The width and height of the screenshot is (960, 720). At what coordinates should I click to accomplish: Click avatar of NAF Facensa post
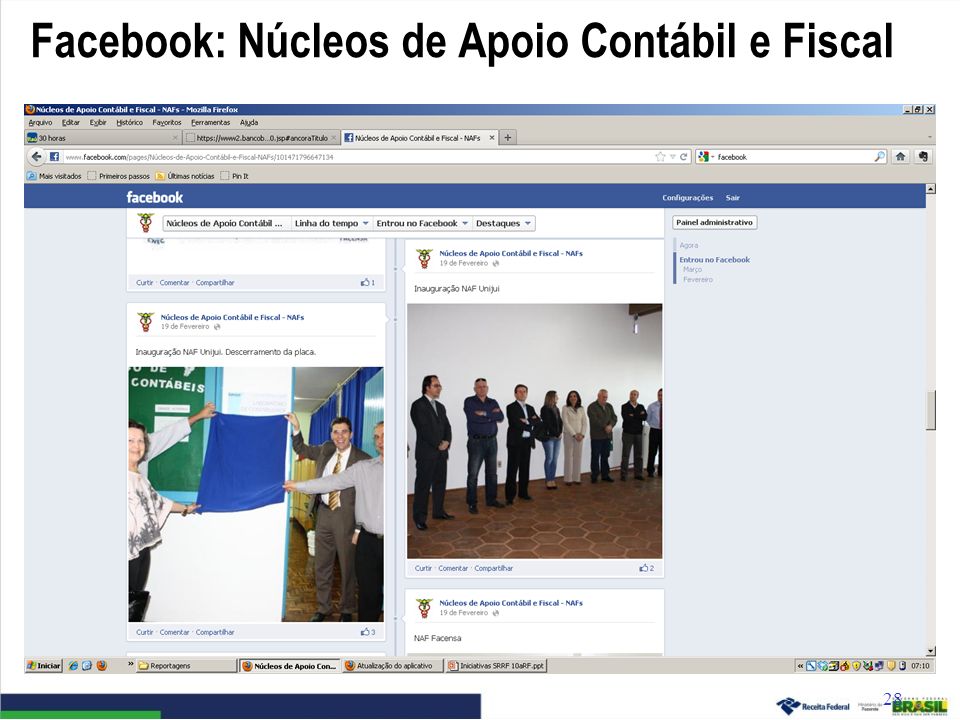pyautogui.click(x=424, y=608)
